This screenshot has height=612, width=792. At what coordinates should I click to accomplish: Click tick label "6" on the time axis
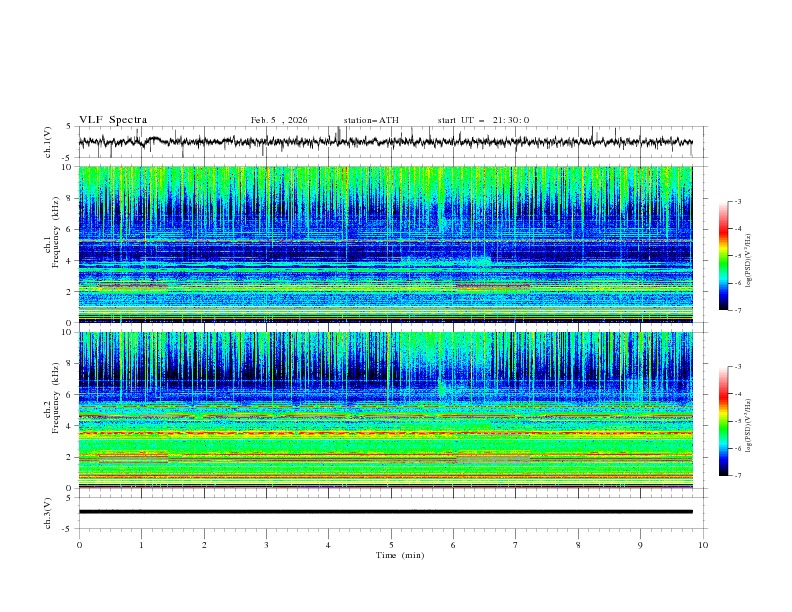(x=453, y=545)
